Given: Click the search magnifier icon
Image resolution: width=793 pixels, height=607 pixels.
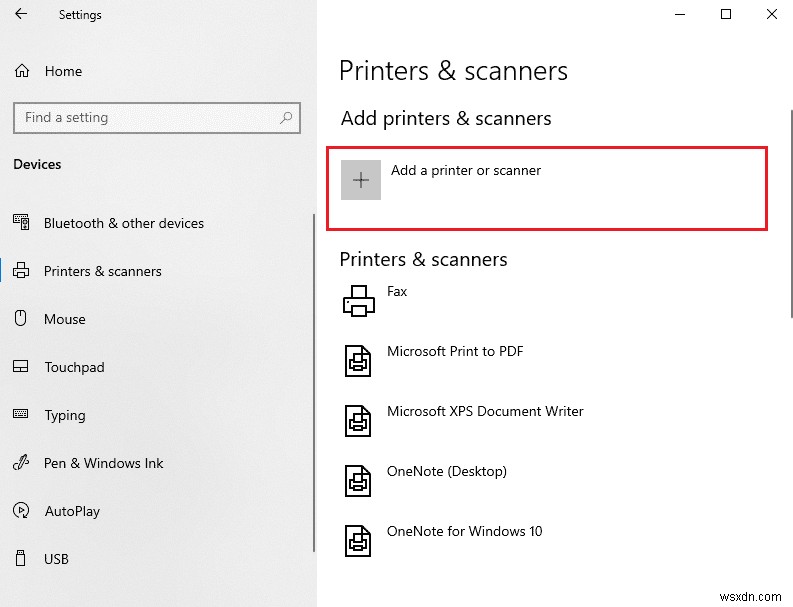Looking at the screenshot, I should tap(286, 118).
